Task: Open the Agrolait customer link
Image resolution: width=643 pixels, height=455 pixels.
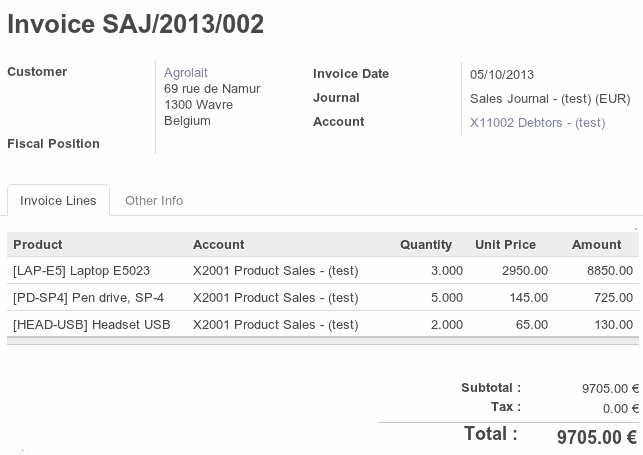Action: pos(187,72)
